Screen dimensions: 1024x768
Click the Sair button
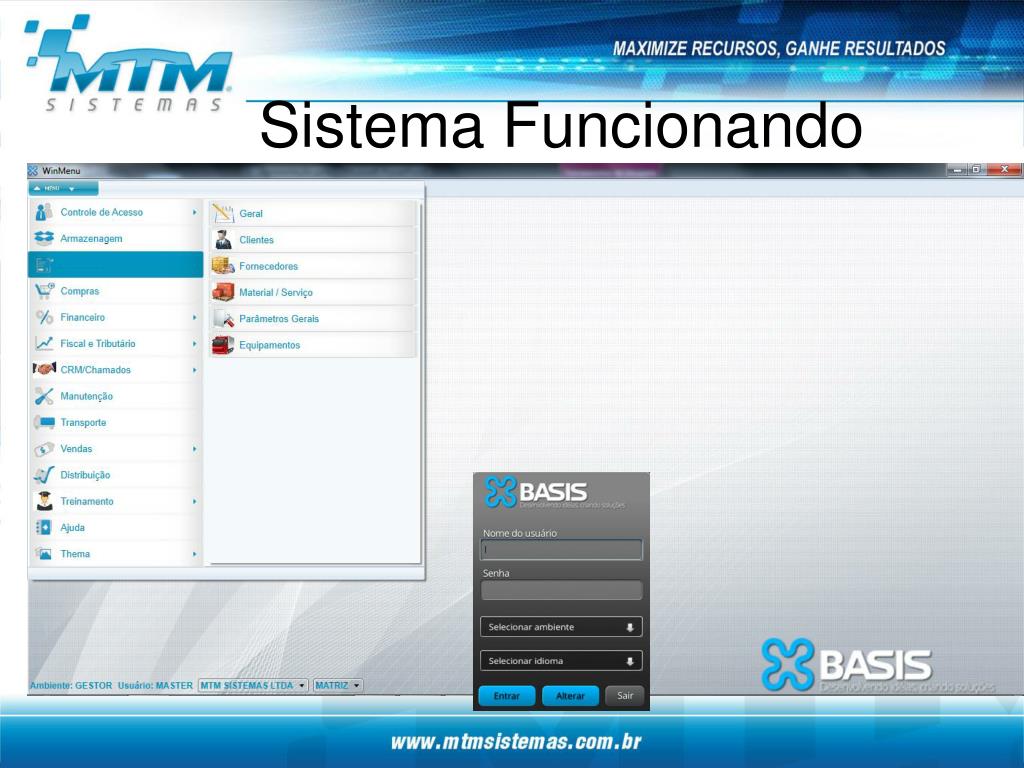click(625, 696)
